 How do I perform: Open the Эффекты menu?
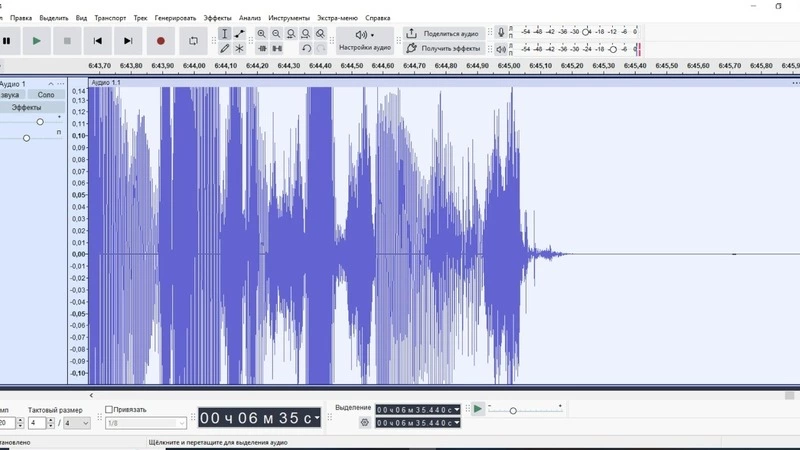click(216, 18)
